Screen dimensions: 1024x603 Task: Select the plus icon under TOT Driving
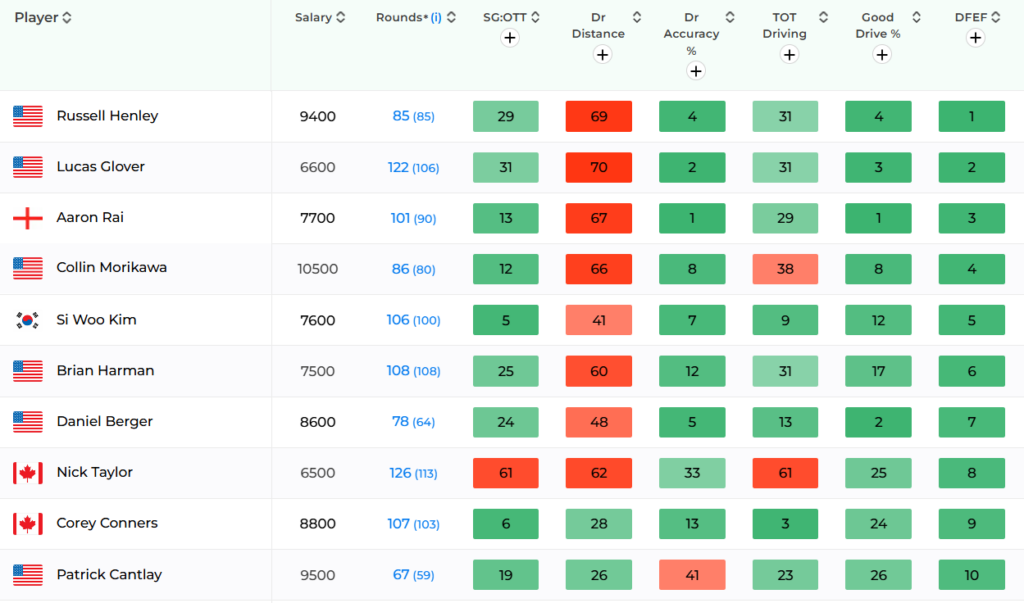pyautogui.click(x=789, y=54)
